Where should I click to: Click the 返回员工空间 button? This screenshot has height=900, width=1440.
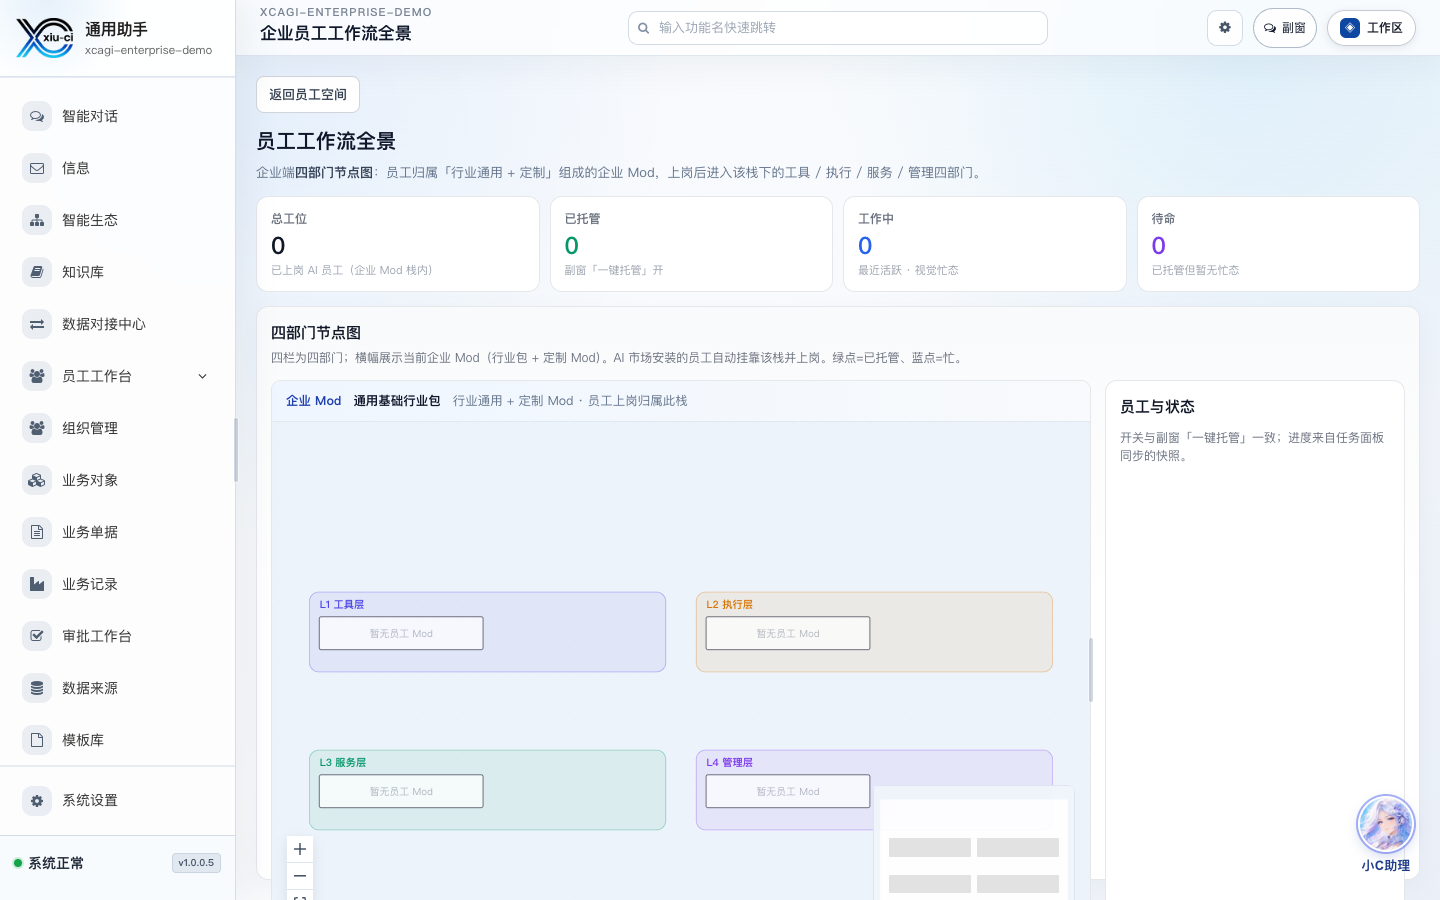click(x=308, y=95)
